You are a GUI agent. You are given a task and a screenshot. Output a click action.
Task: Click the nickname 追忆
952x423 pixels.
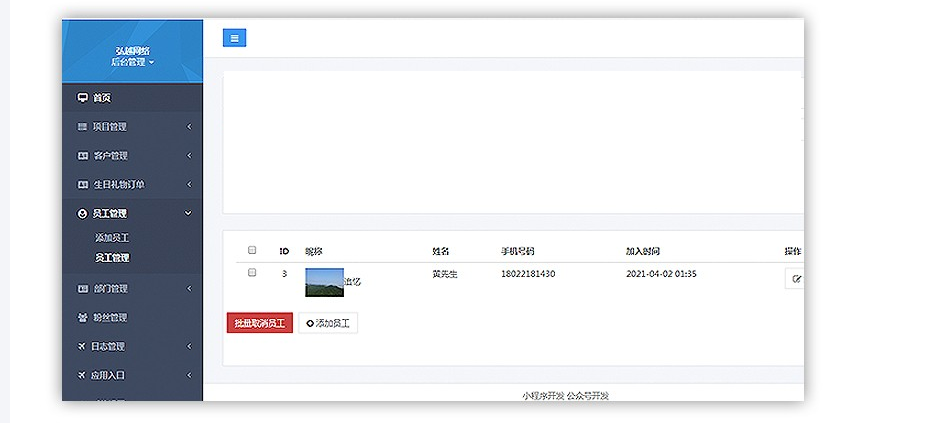click(x=353, y=282)
